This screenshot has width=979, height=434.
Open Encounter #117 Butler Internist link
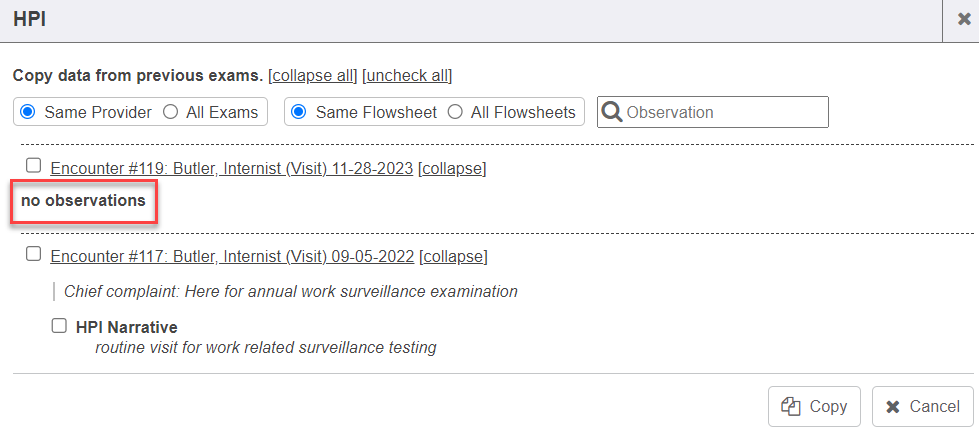[232, 256]
